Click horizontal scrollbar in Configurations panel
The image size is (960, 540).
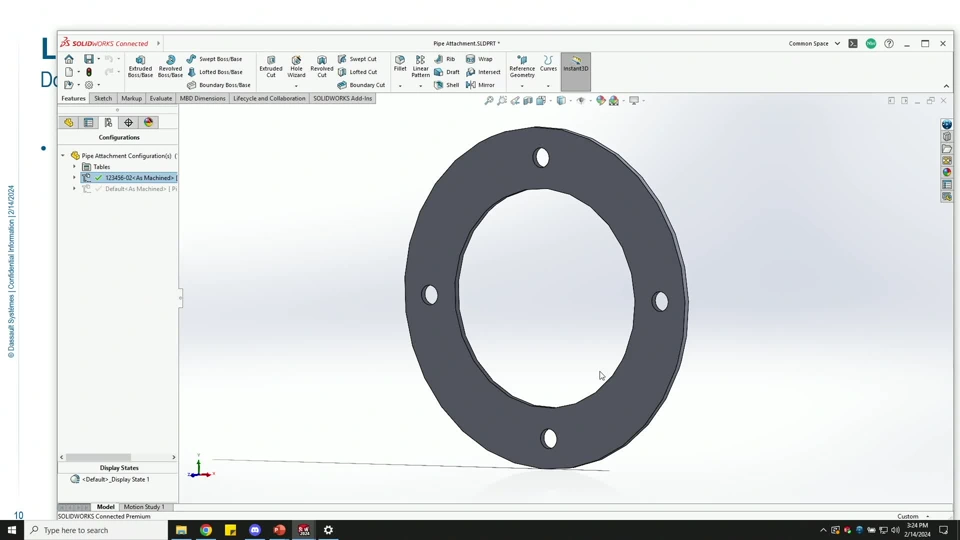98,457
